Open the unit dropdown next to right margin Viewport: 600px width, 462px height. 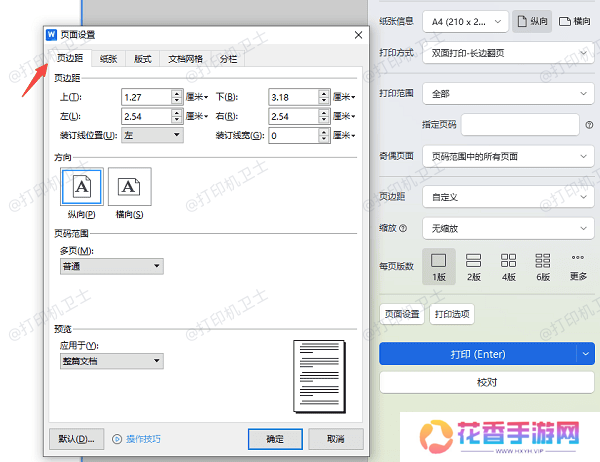pos(344,116)
